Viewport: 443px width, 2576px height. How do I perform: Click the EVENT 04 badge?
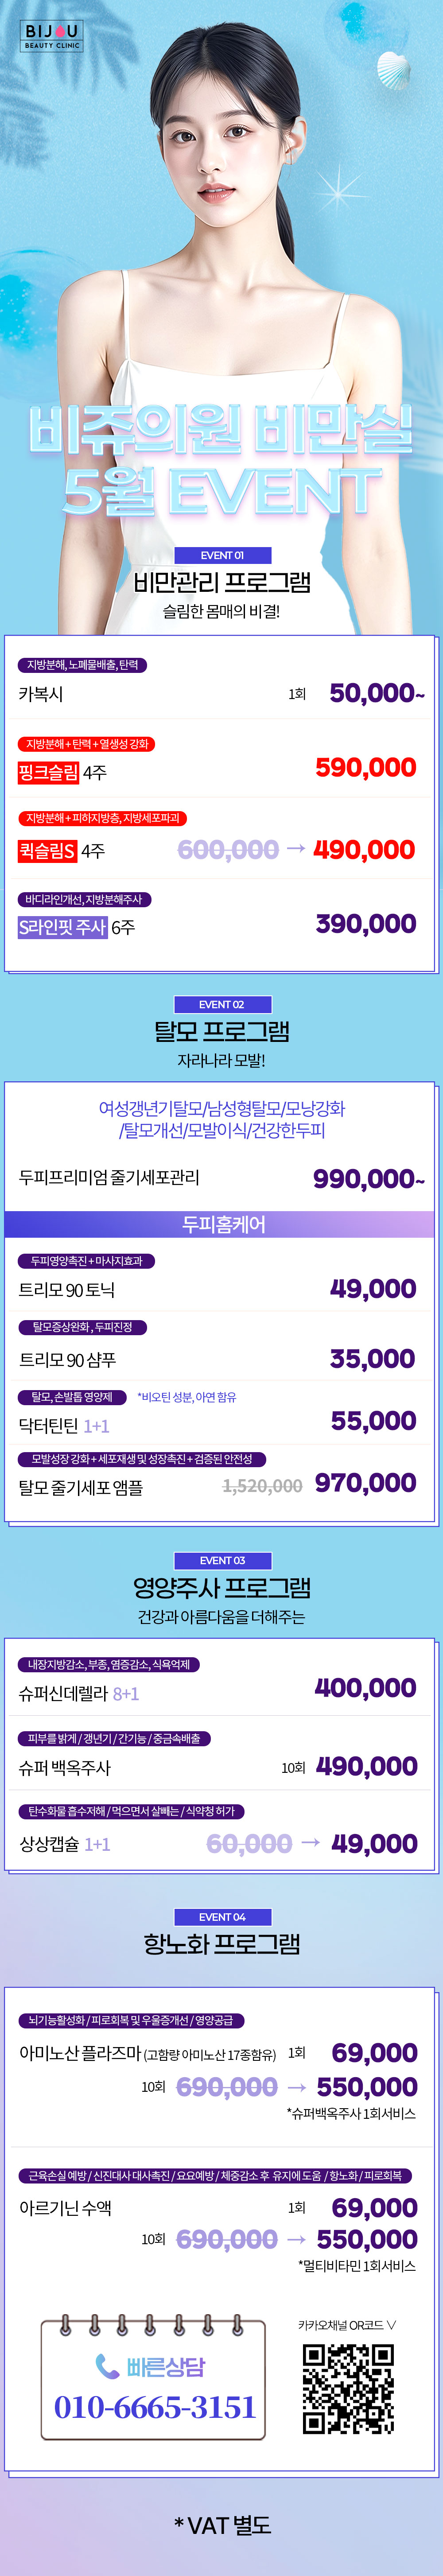[x=222, y=1917]
